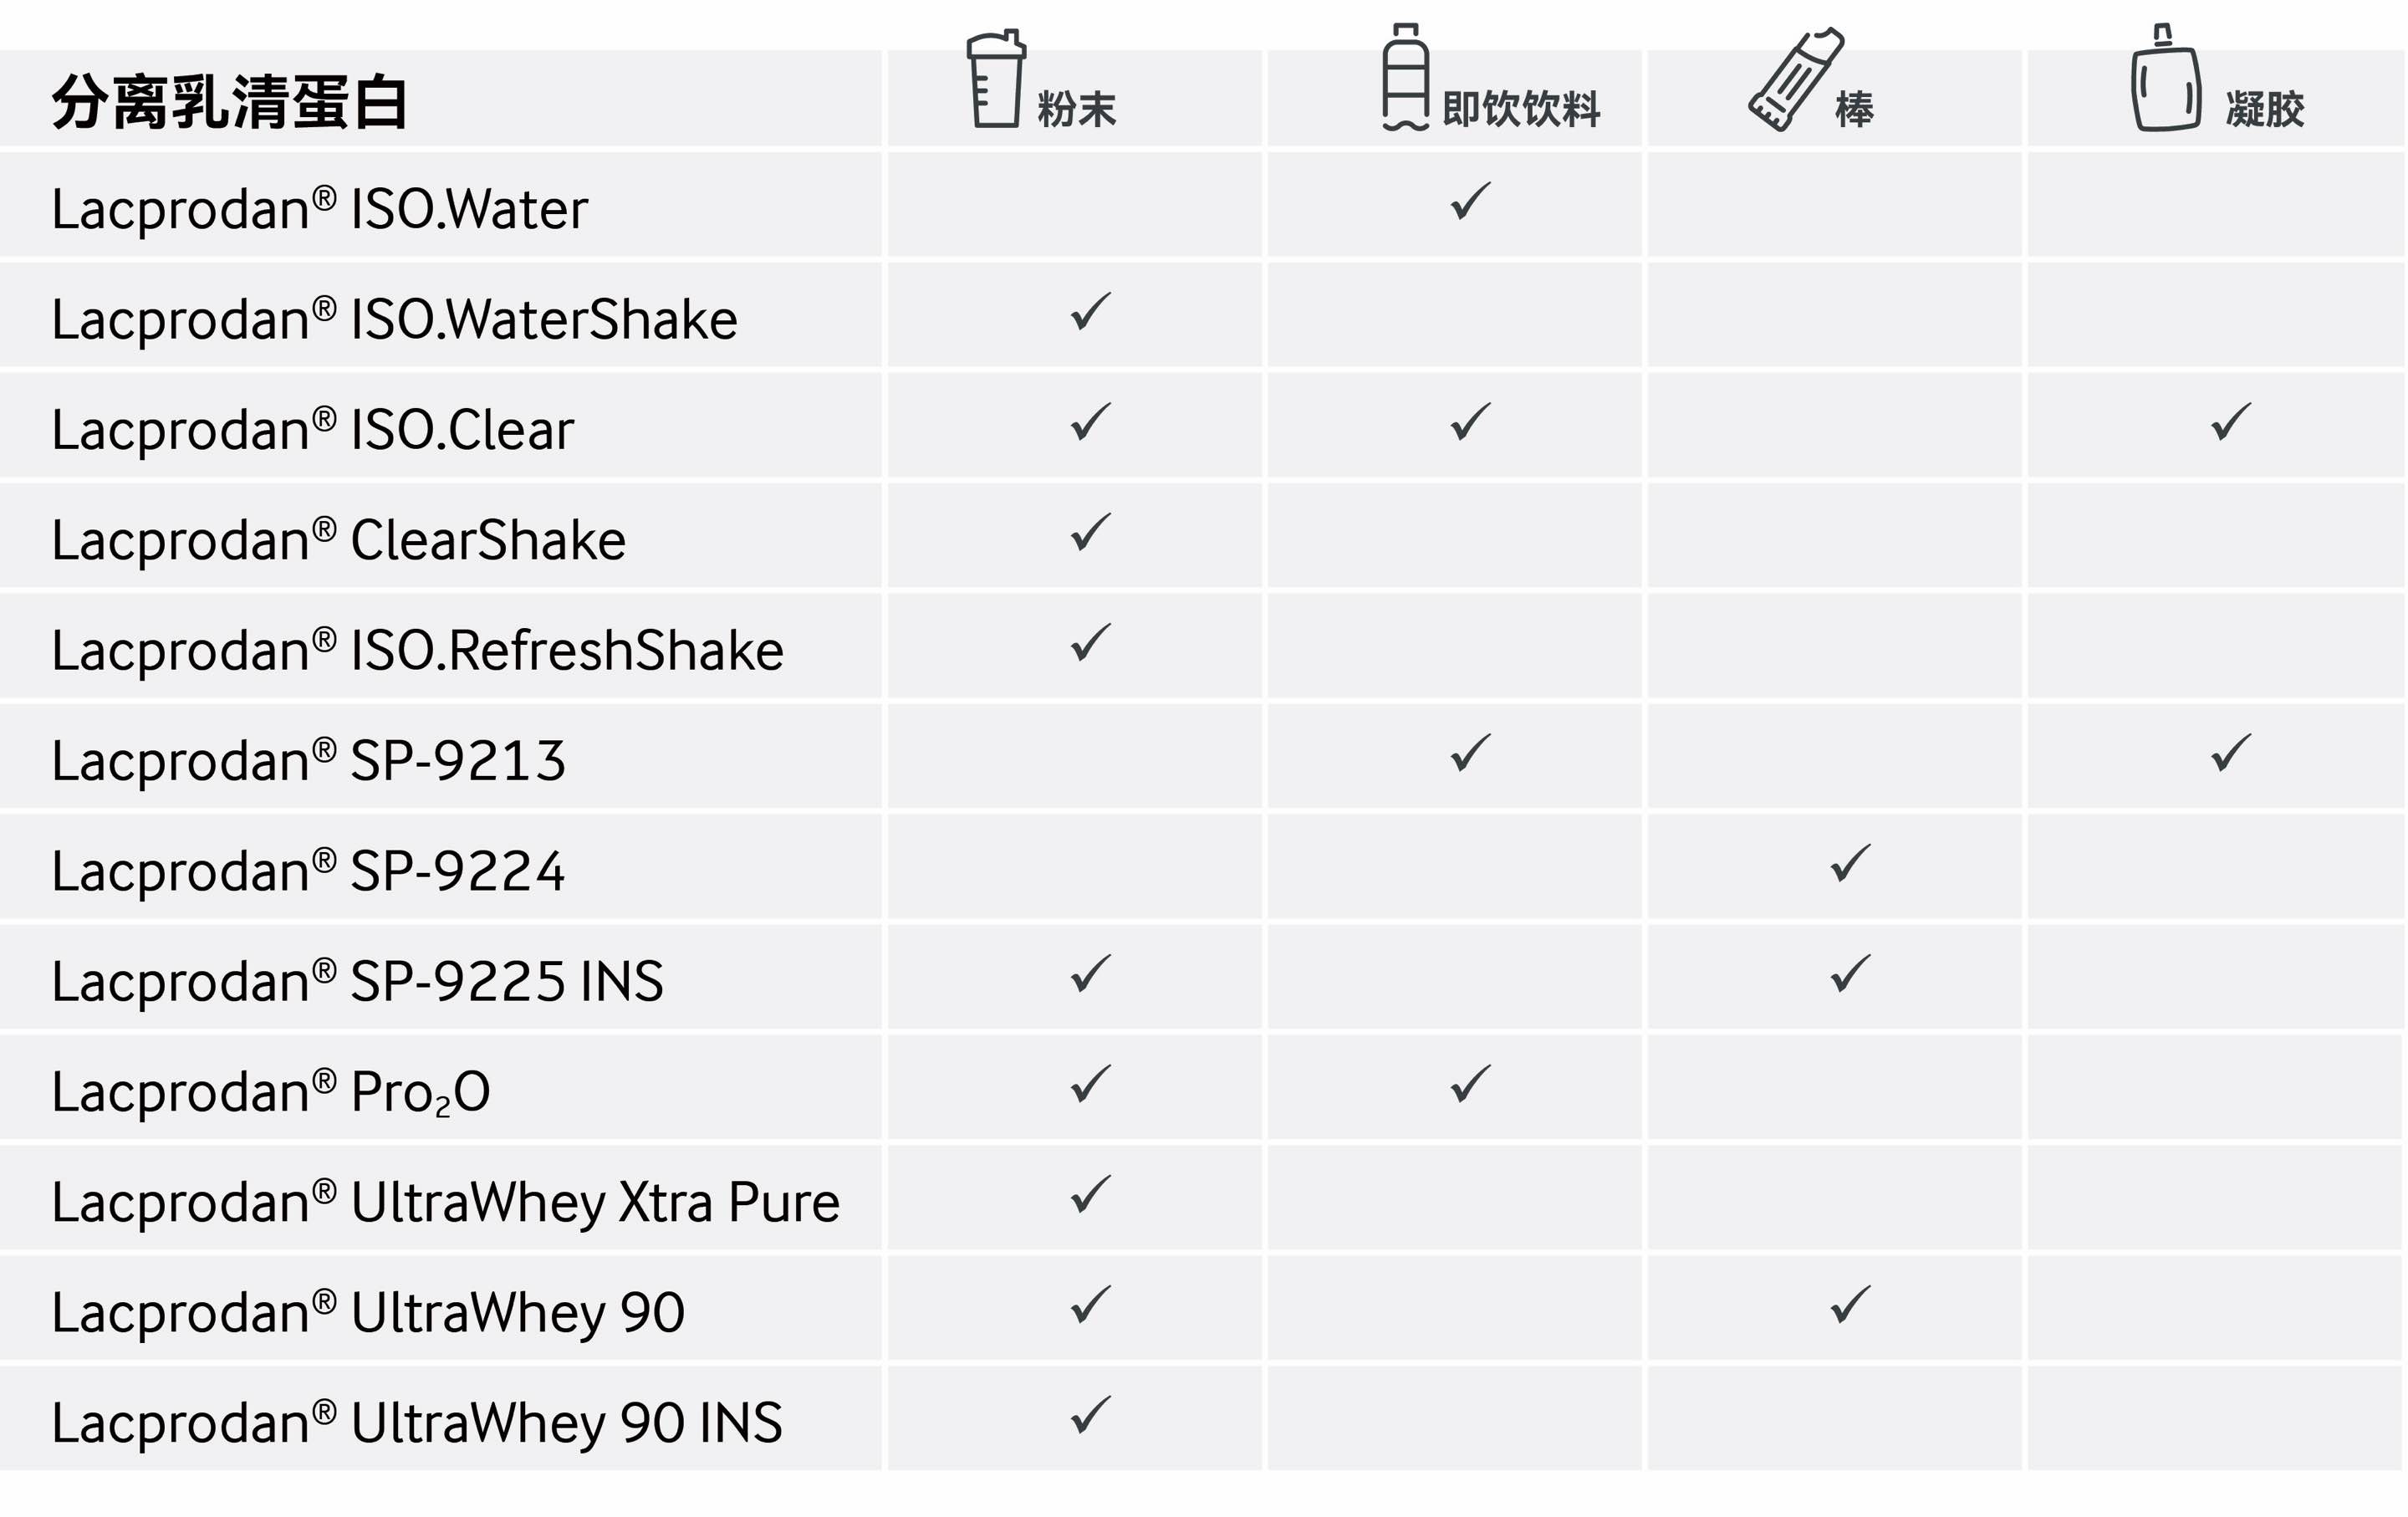Click the ClearShake powder checkmark
Viewport: 2408px width, 1517px height.
[1091, 532]
